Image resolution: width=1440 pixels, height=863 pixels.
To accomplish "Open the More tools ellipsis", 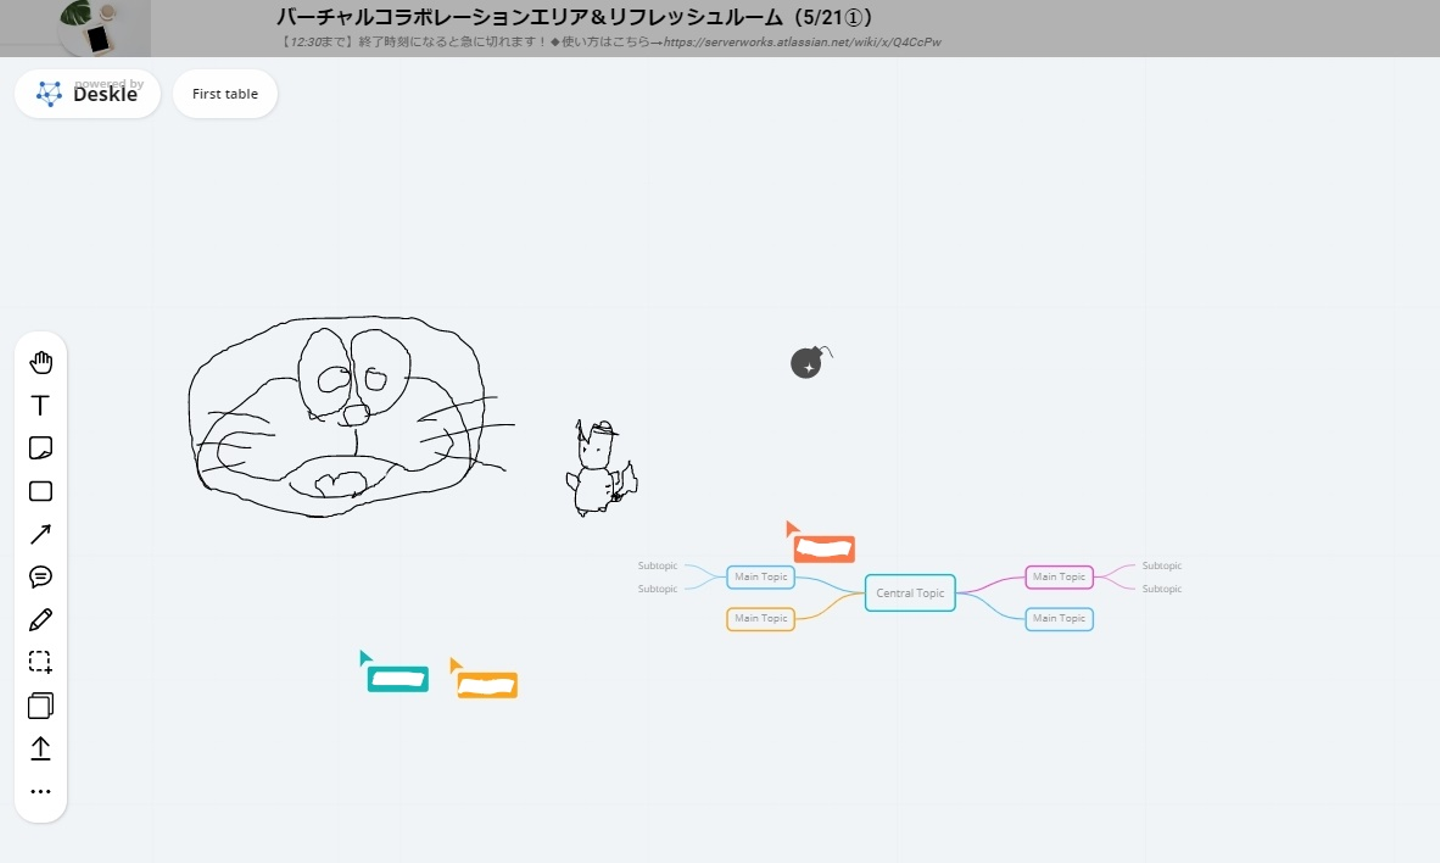I will [41, 791].
